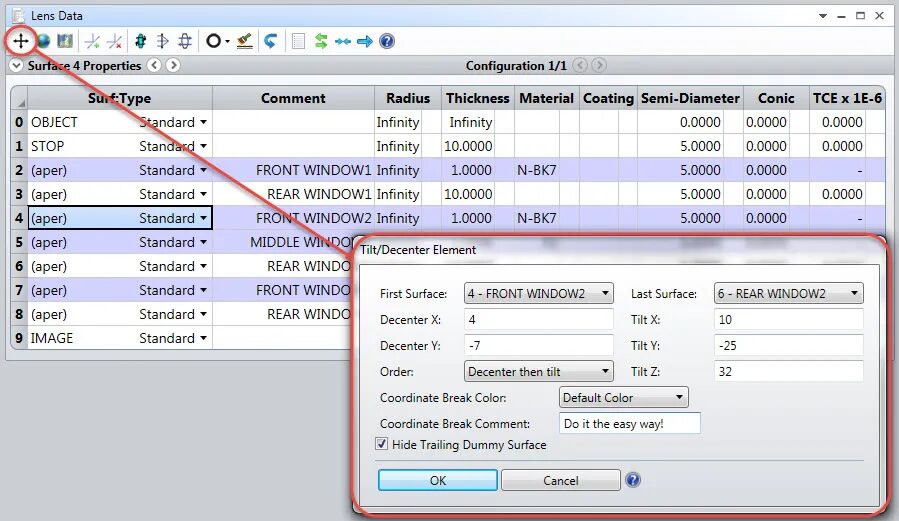Open the Last Surface dropdown
The height and width of the screenshot is (521, 899).
tap(788, 293)
